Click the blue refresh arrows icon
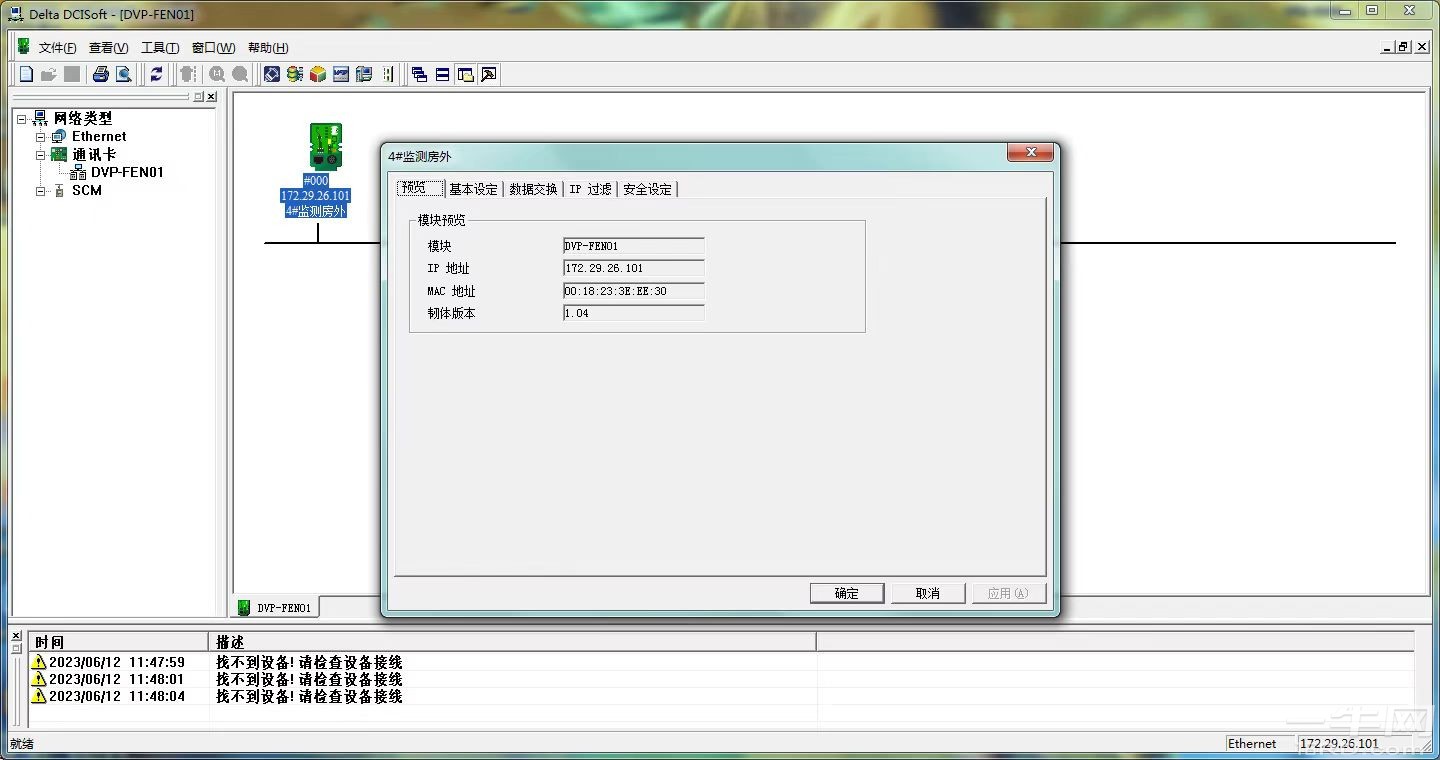This screenshot has width=1440, height=760. (x=156, y=74)
